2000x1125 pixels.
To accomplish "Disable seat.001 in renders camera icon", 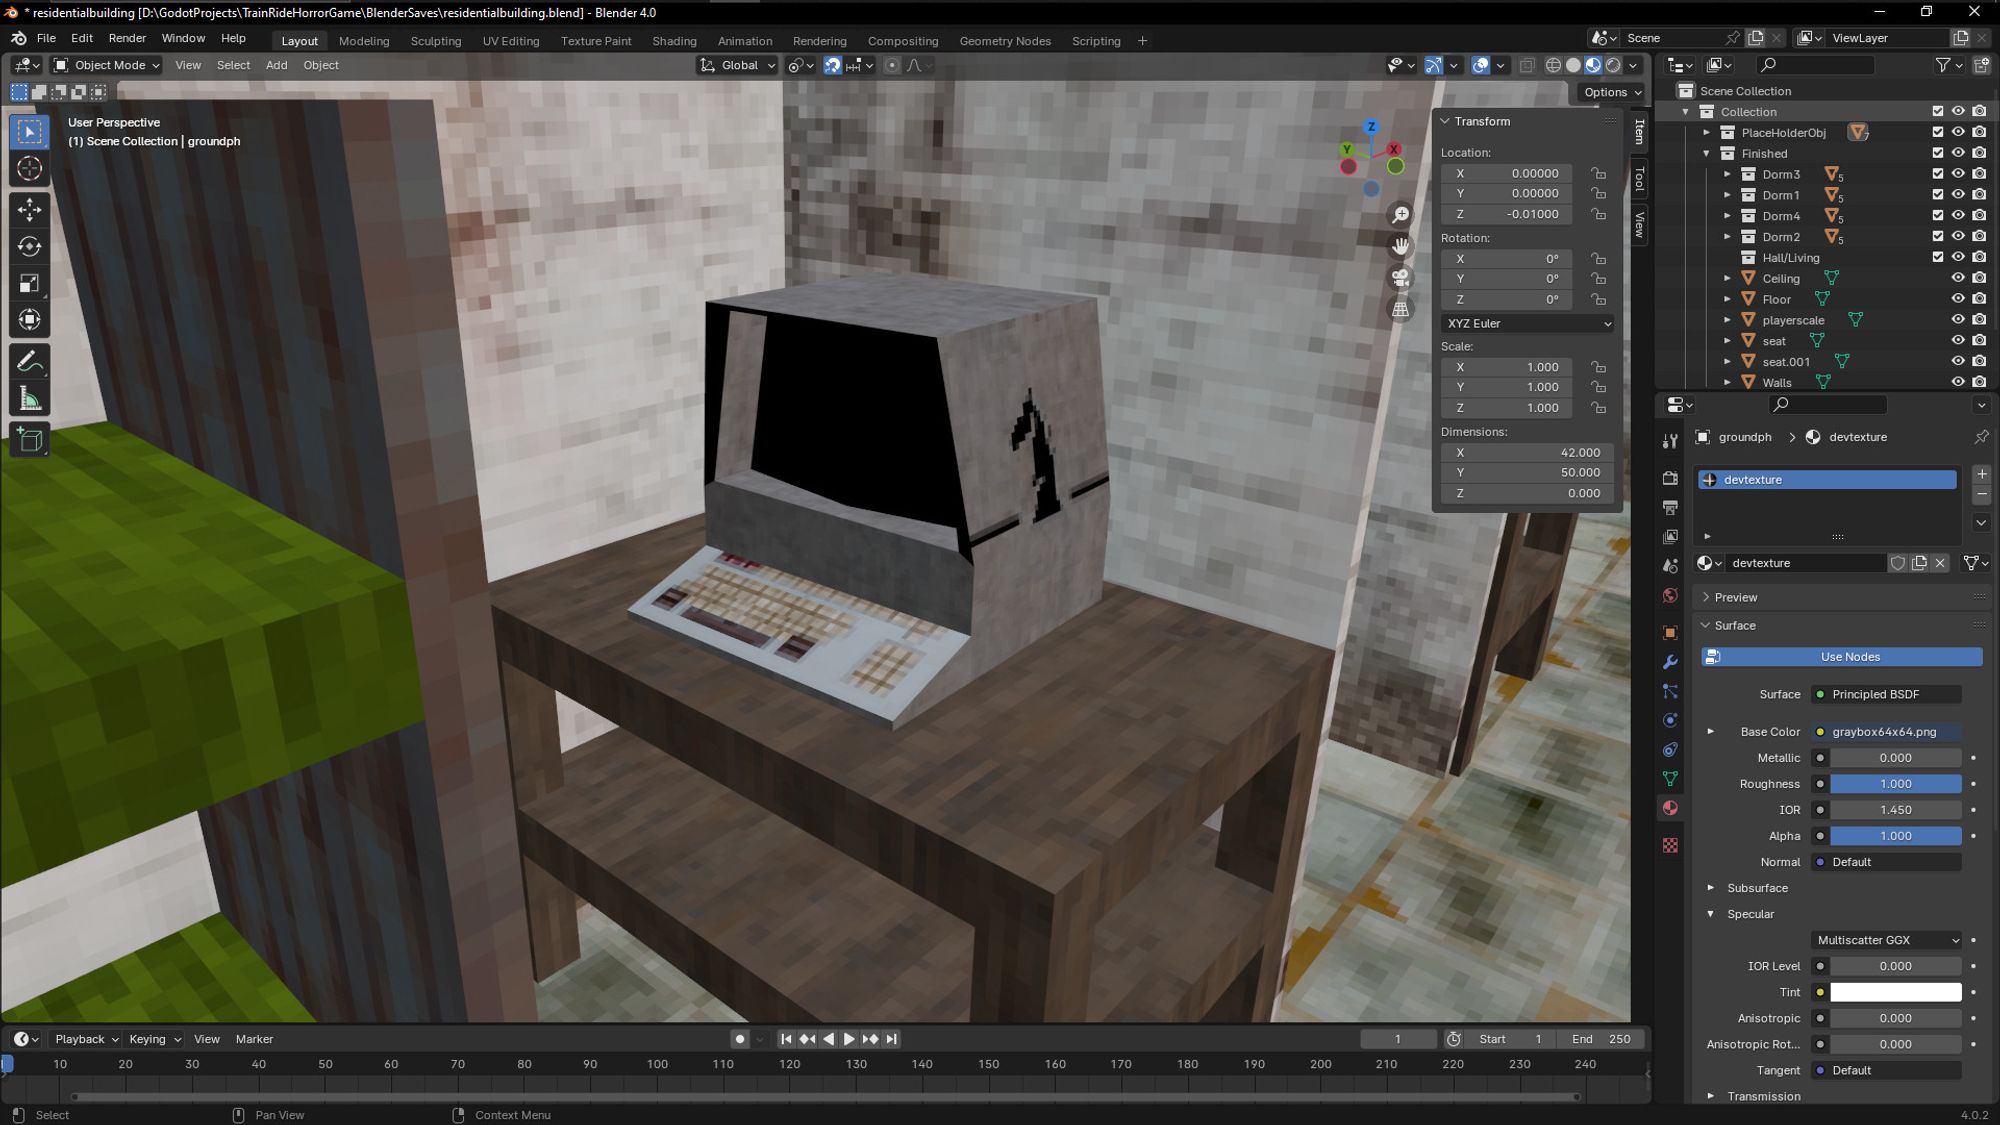I will (1979, 362).
